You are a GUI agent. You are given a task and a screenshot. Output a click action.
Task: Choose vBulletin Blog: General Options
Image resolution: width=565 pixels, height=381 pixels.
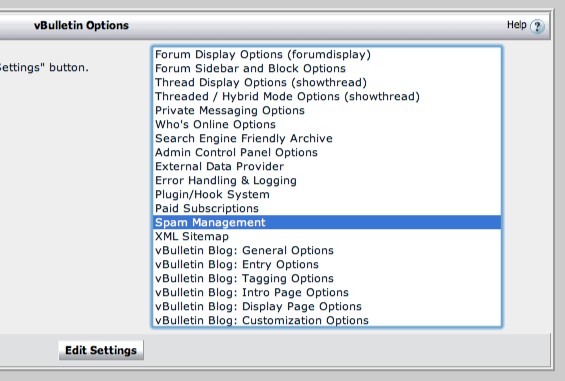click(x=327, y=251)
